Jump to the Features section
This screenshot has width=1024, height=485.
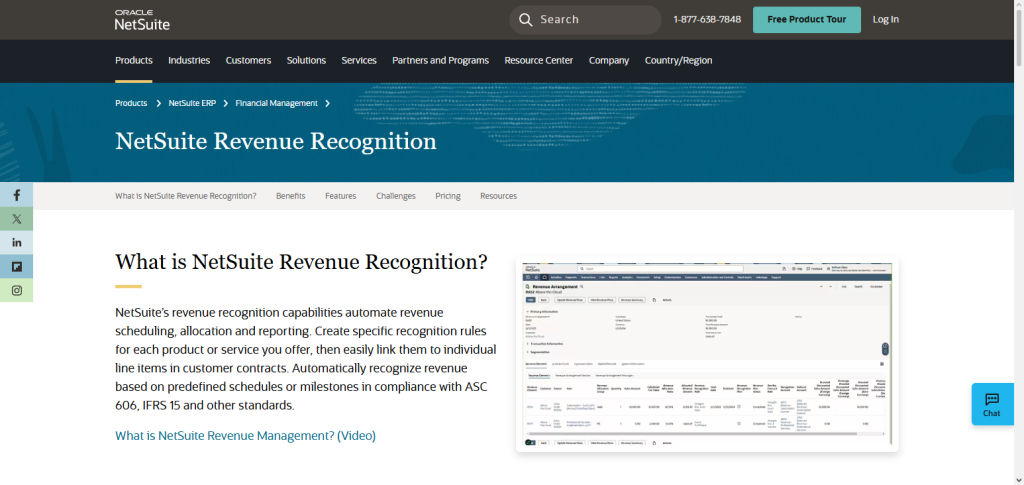click(341, 196)
